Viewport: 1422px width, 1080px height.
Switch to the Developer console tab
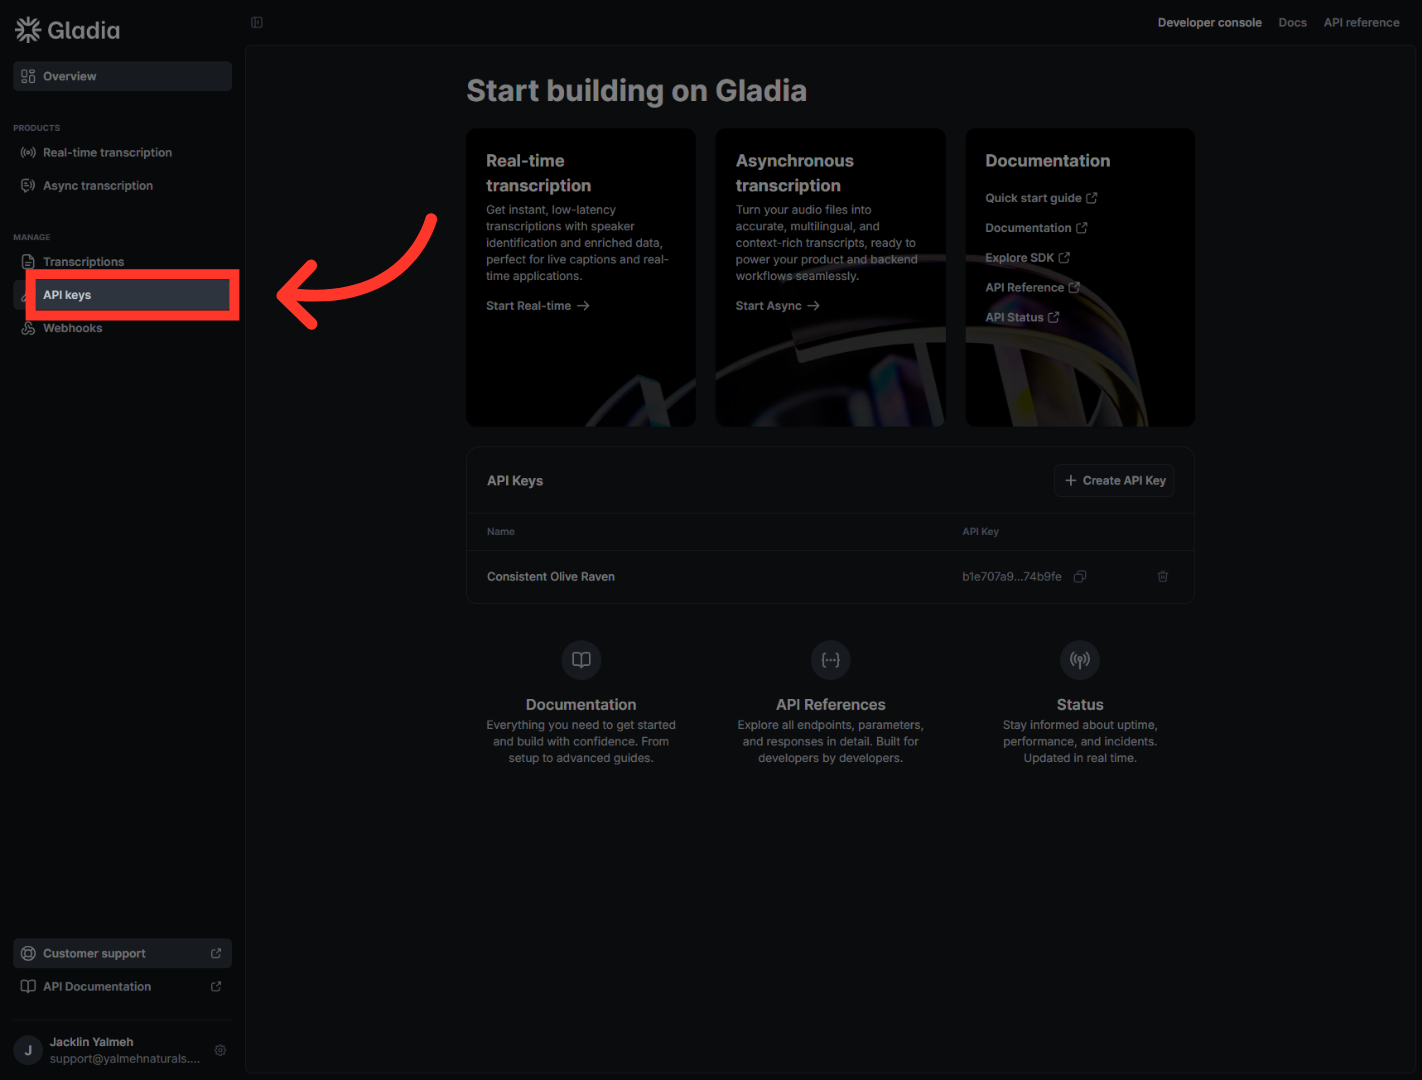click(1209, 22)
